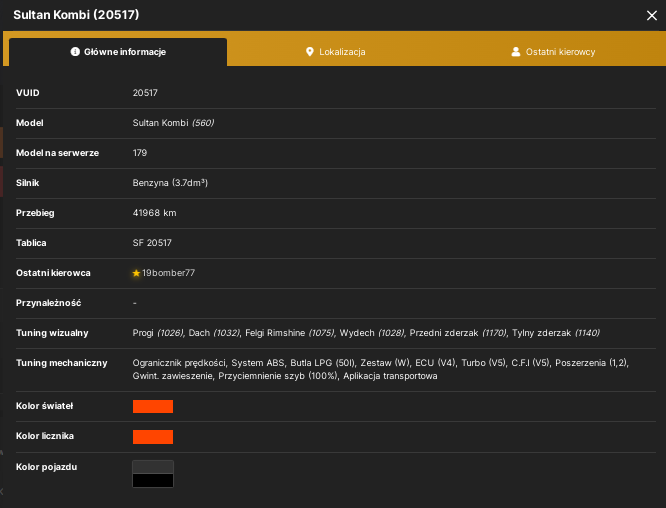Click the Ostatni kierowca label
The width and height of the screenshot is (666, 508).
[53, 273]
